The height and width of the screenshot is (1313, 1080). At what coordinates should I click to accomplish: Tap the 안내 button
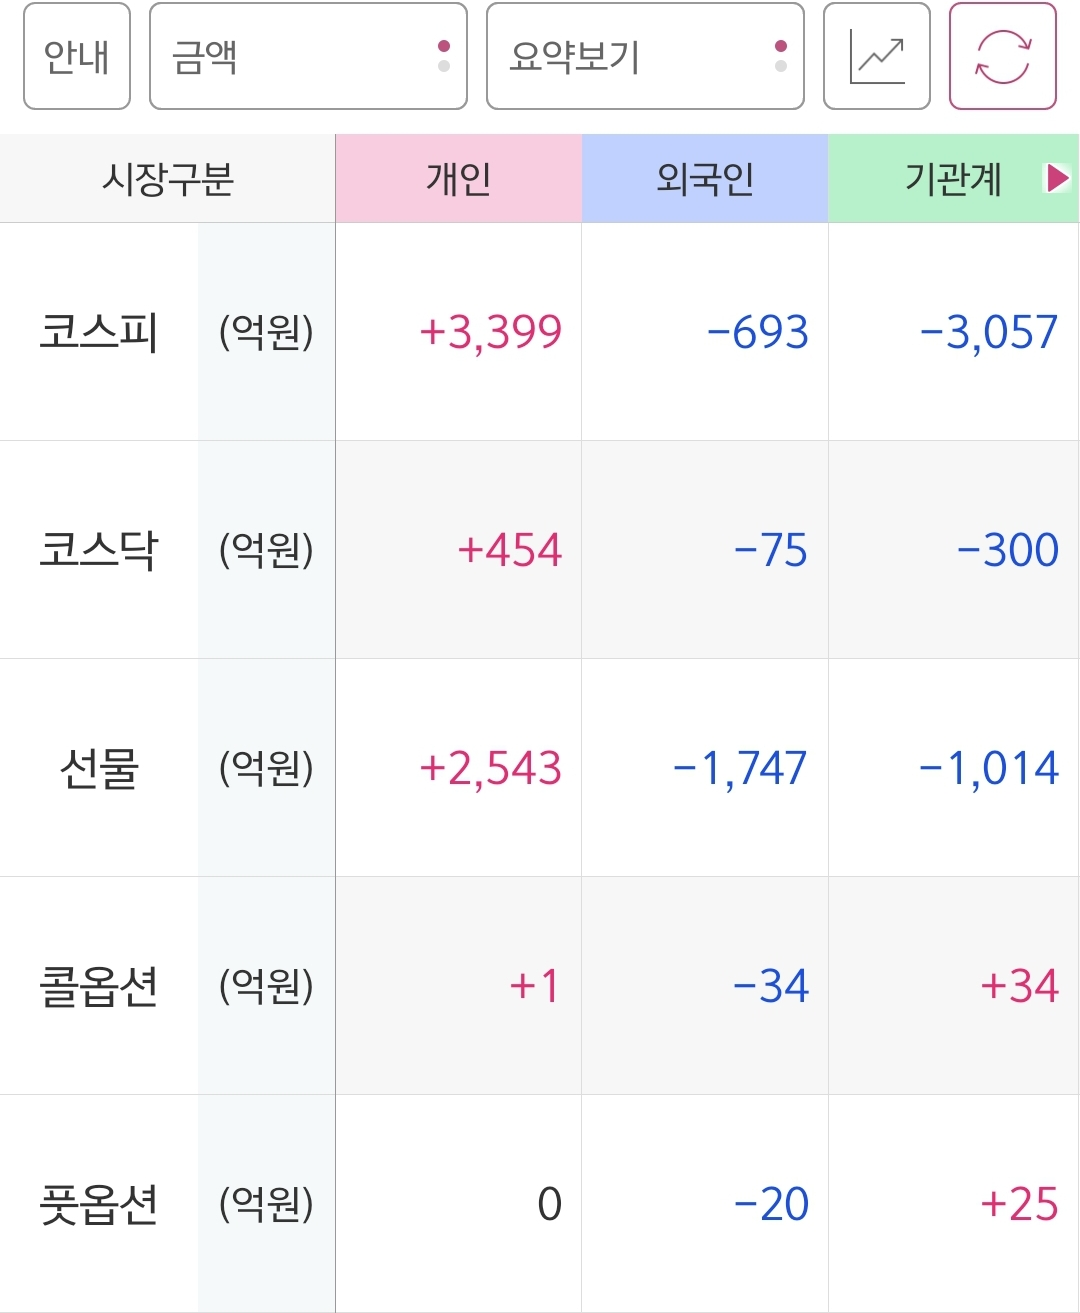tap(77, 56)
